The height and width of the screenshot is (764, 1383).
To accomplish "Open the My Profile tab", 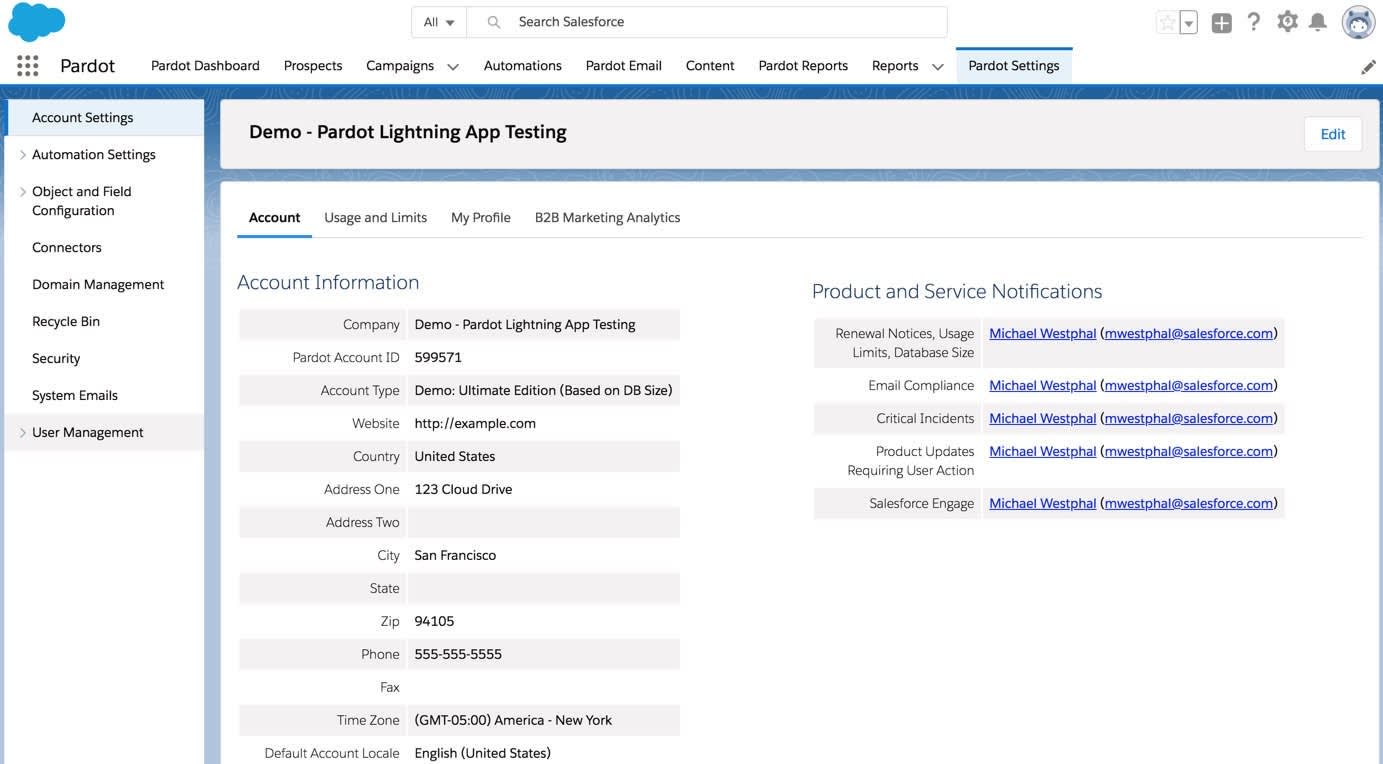I will (x=481, y=217).
